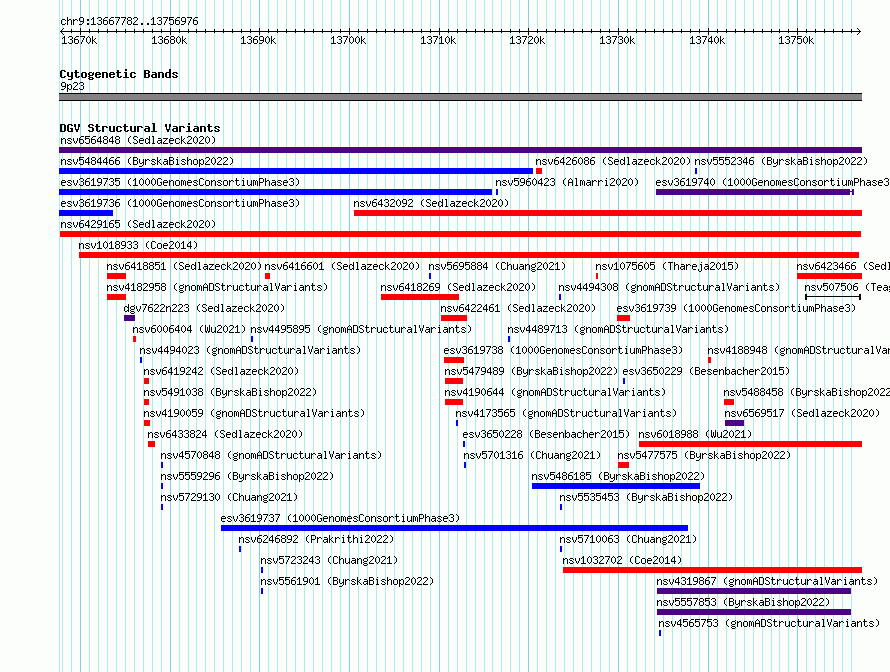This screenshot has width=890, height=672.
Task: Click nsv5695884 (Chuang2021) label
Action: (497, 266)
